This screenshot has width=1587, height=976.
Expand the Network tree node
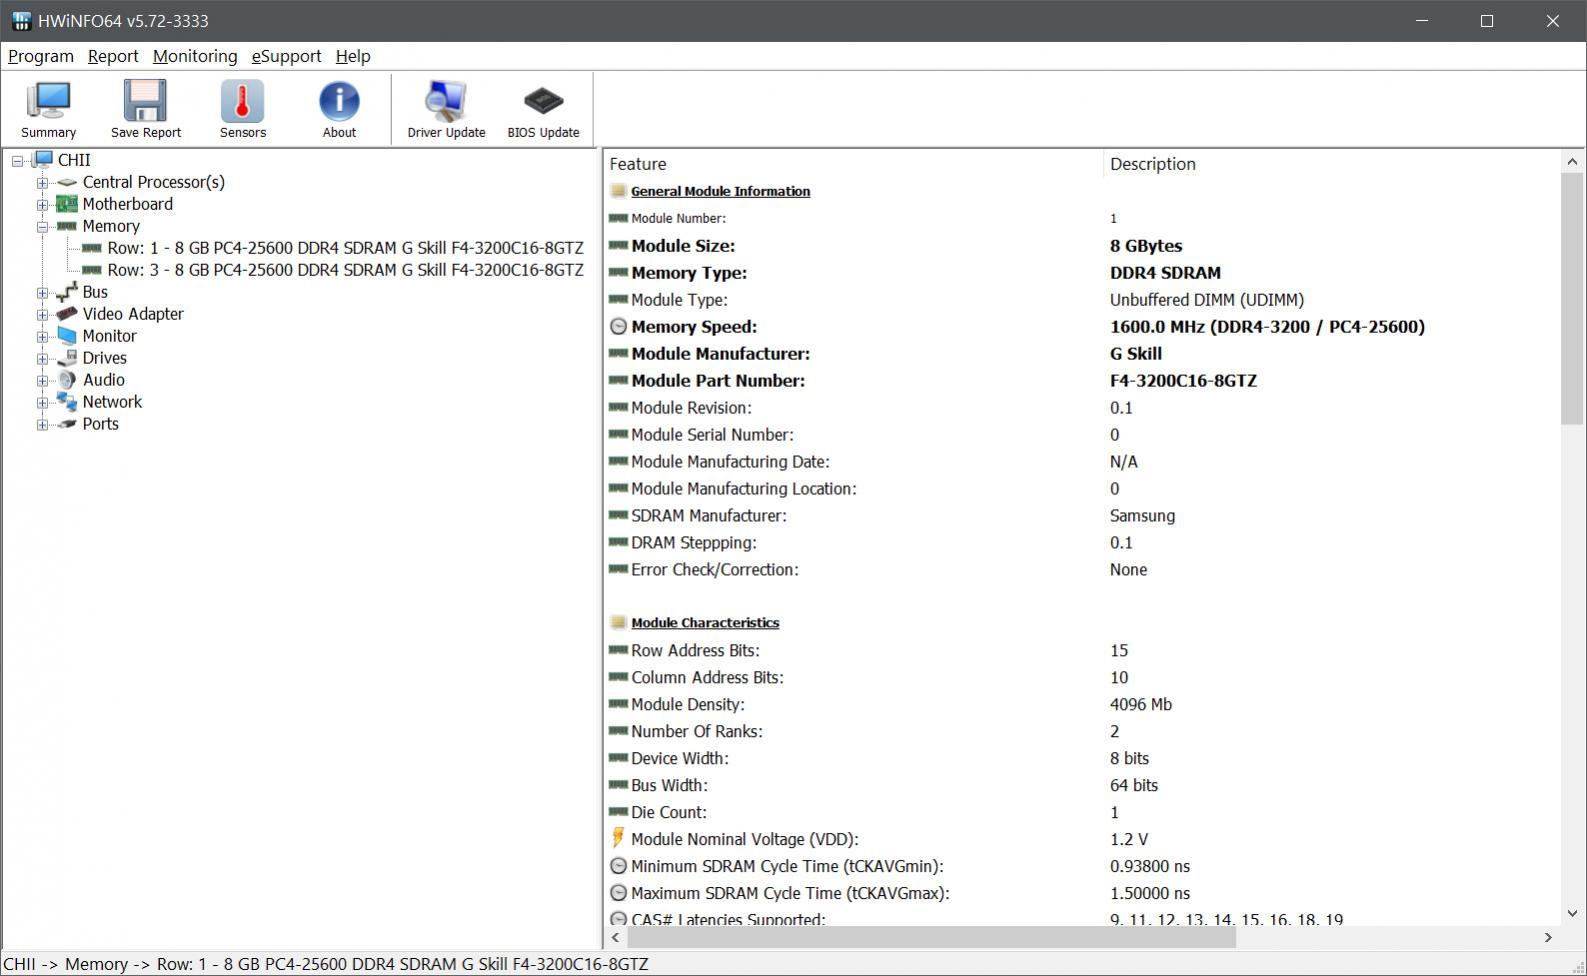[x=43, y=402]
